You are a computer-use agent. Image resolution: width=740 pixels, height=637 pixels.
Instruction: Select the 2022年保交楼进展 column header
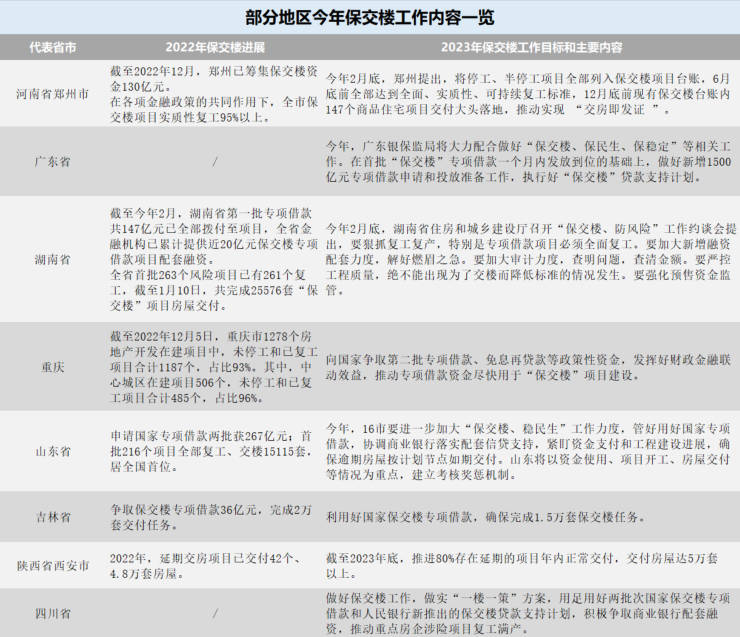coord(215,47)
